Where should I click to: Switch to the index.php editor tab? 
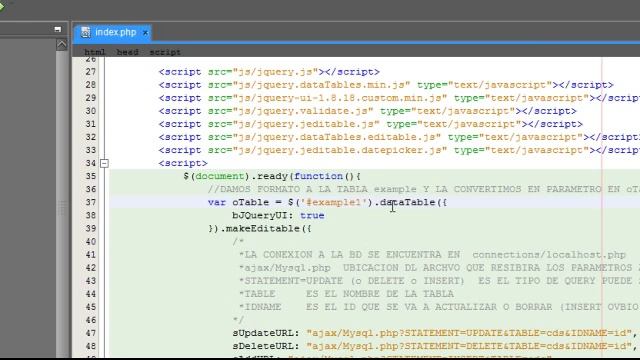click(x=113, y=32)
